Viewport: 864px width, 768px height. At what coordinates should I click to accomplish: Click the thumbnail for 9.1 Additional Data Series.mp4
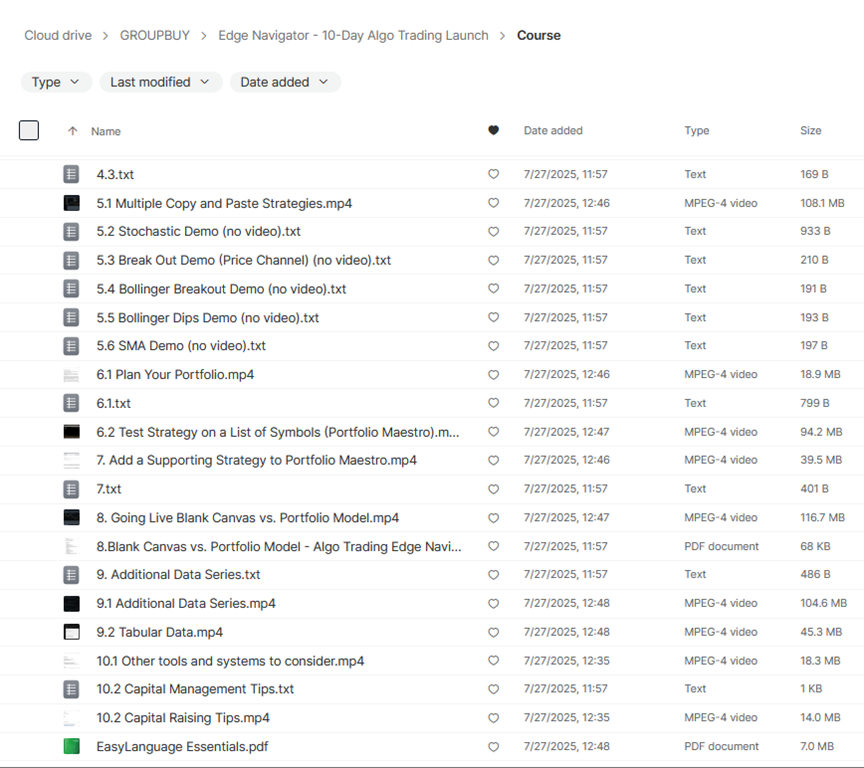pos(71,603)
